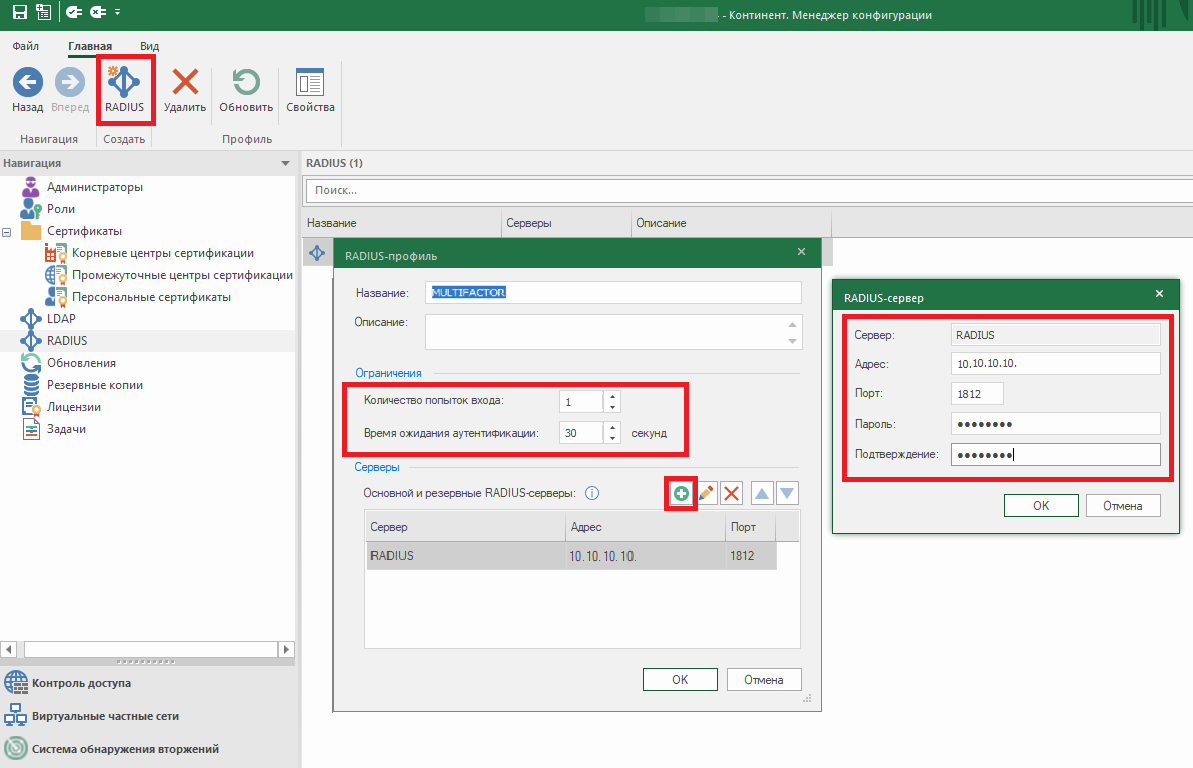Open the Навигация panel dropdown arrow
Image resolution: width=1193 pixels, height=768 pixels.
click(285, 163)
